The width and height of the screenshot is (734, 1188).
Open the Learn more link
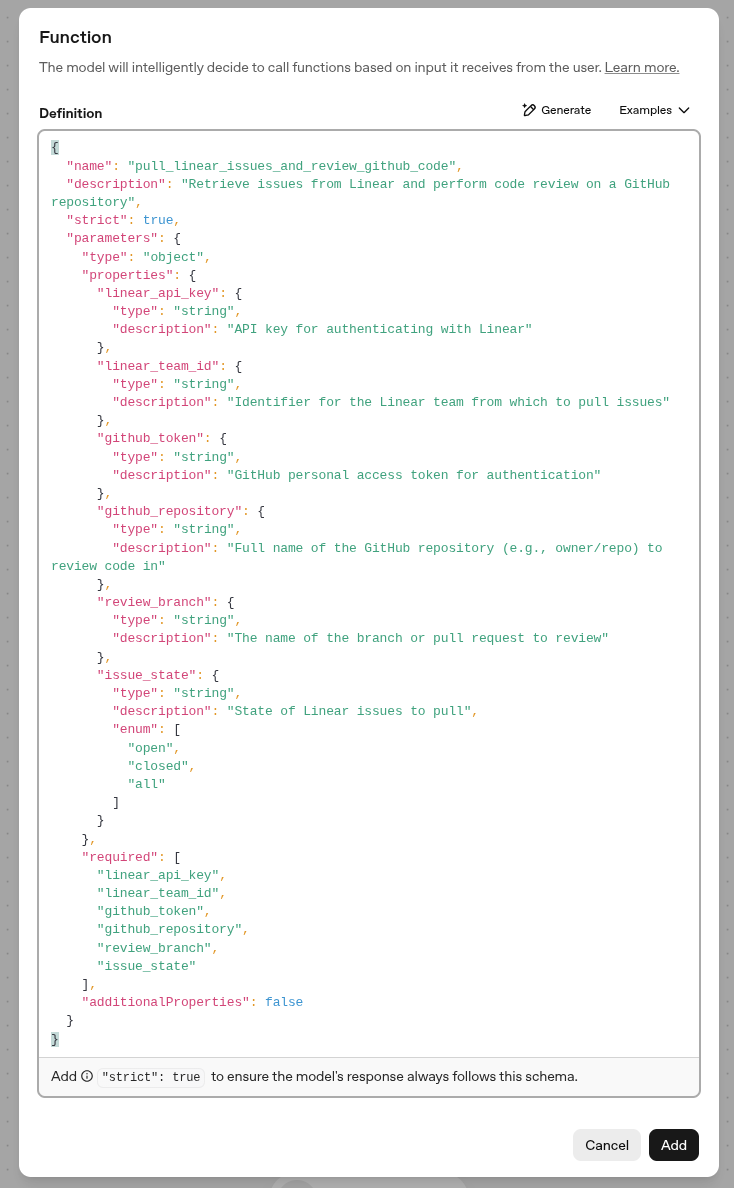[x=642, y=67]
